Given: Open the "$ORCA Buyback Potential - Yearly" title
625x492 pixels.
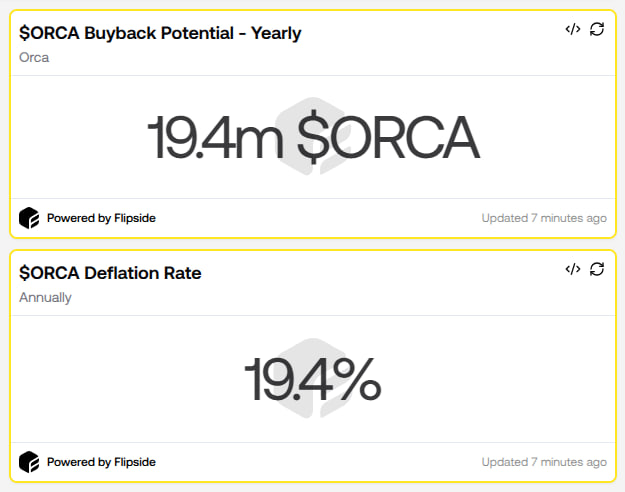Looking at the screenshot, I should (x=160, y=33).
